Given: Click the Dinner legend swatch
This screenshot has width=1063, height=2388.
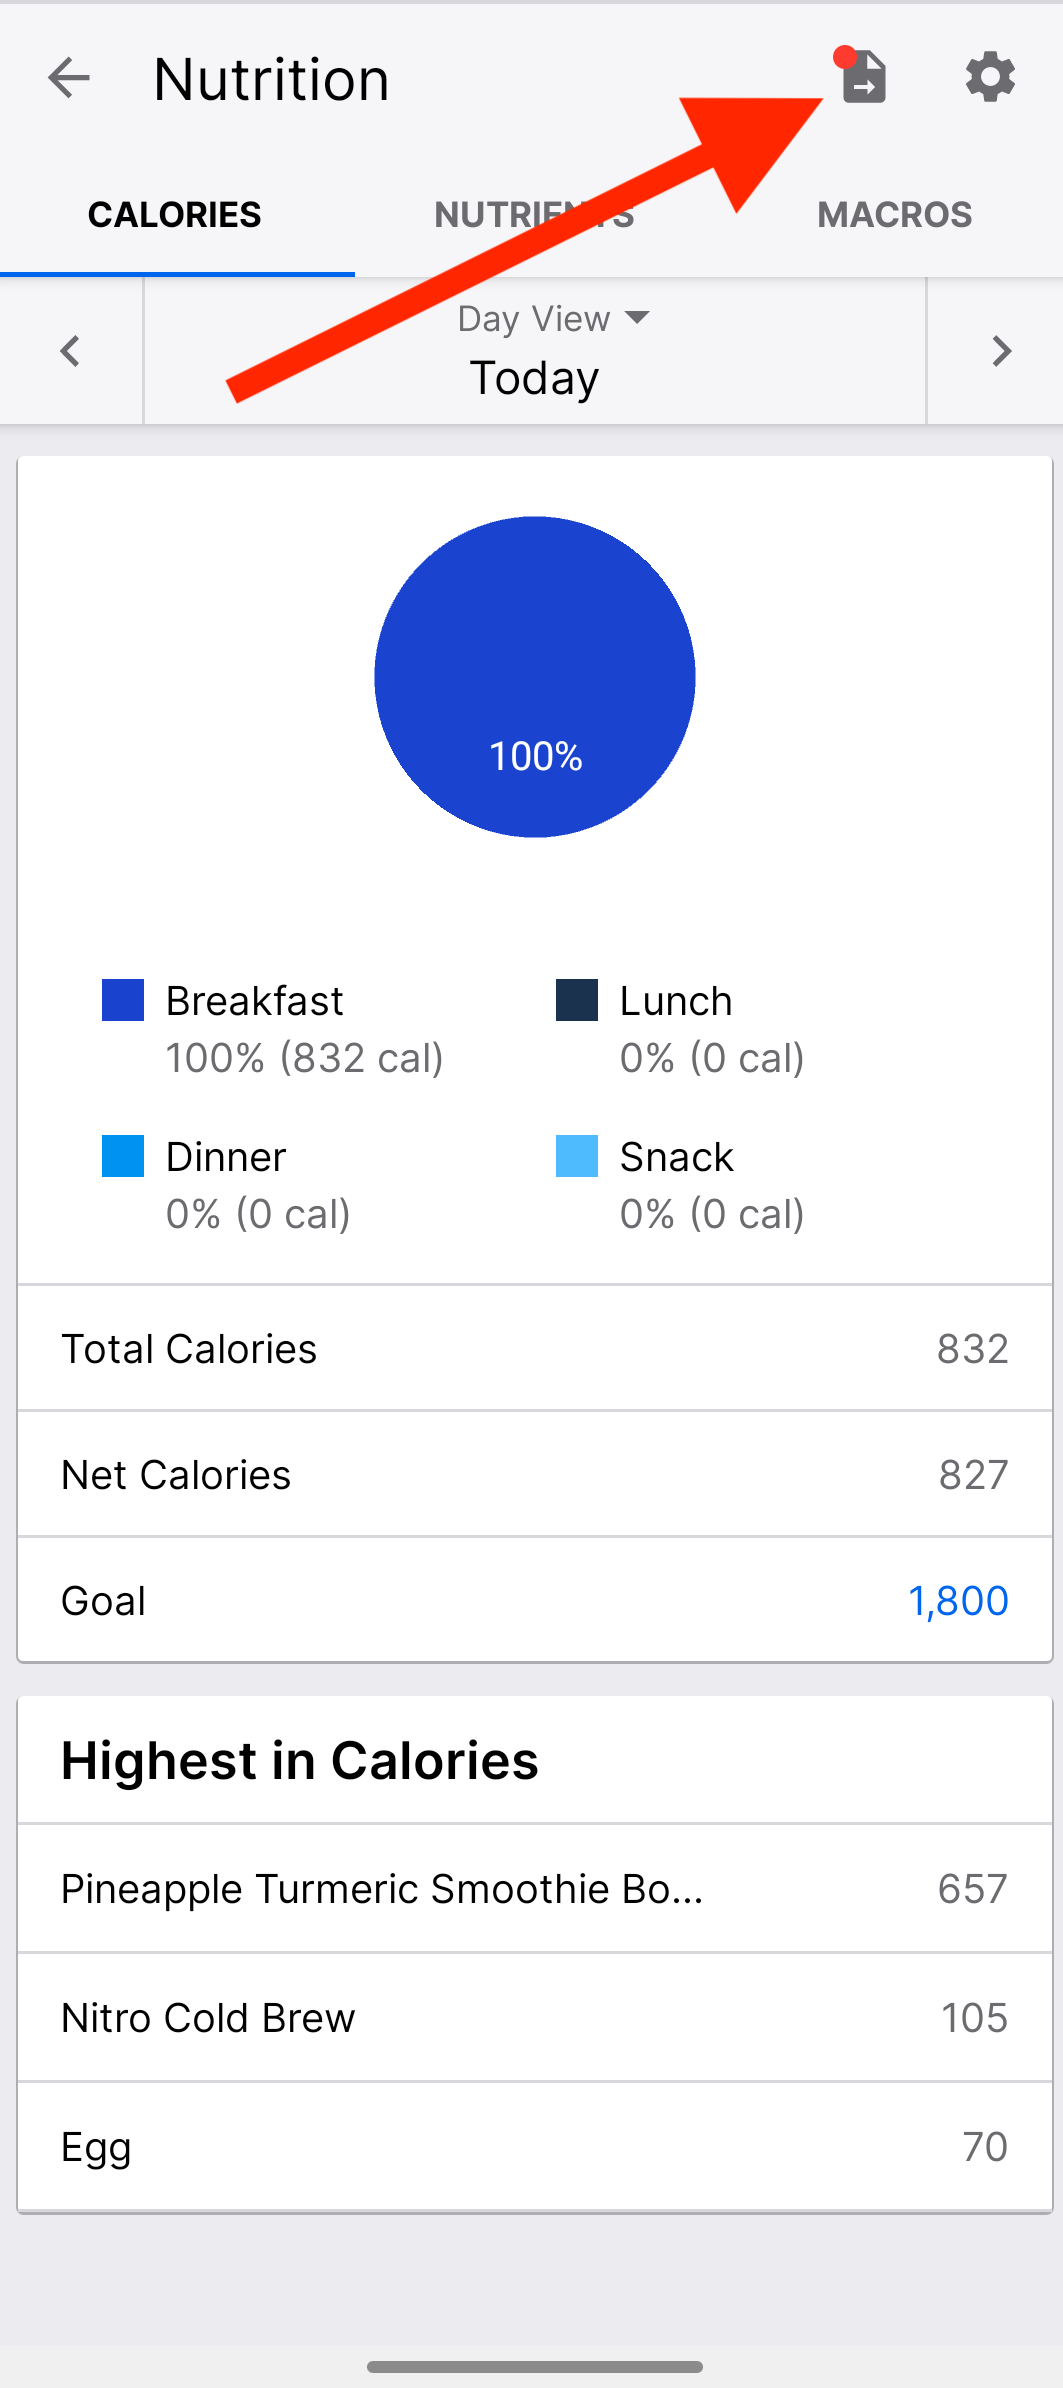Looking at the screenshot, I should (x=123, y=1156).
